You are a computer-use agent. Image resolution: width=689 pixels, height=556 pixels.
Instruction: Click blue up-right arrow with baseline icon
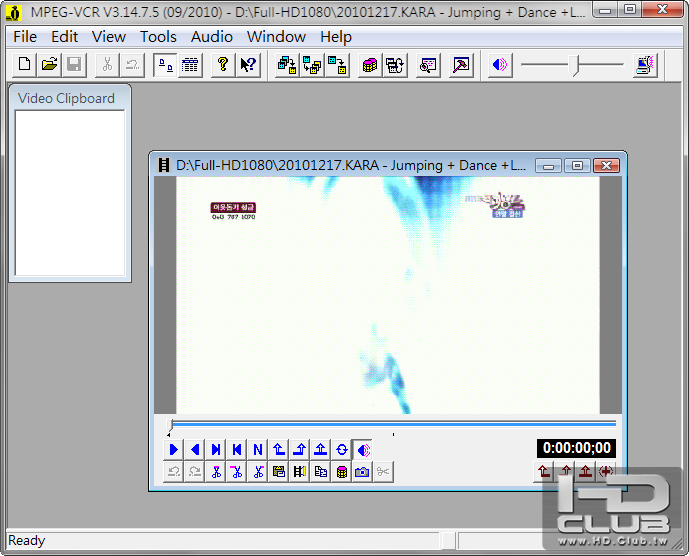coord(300,450)
